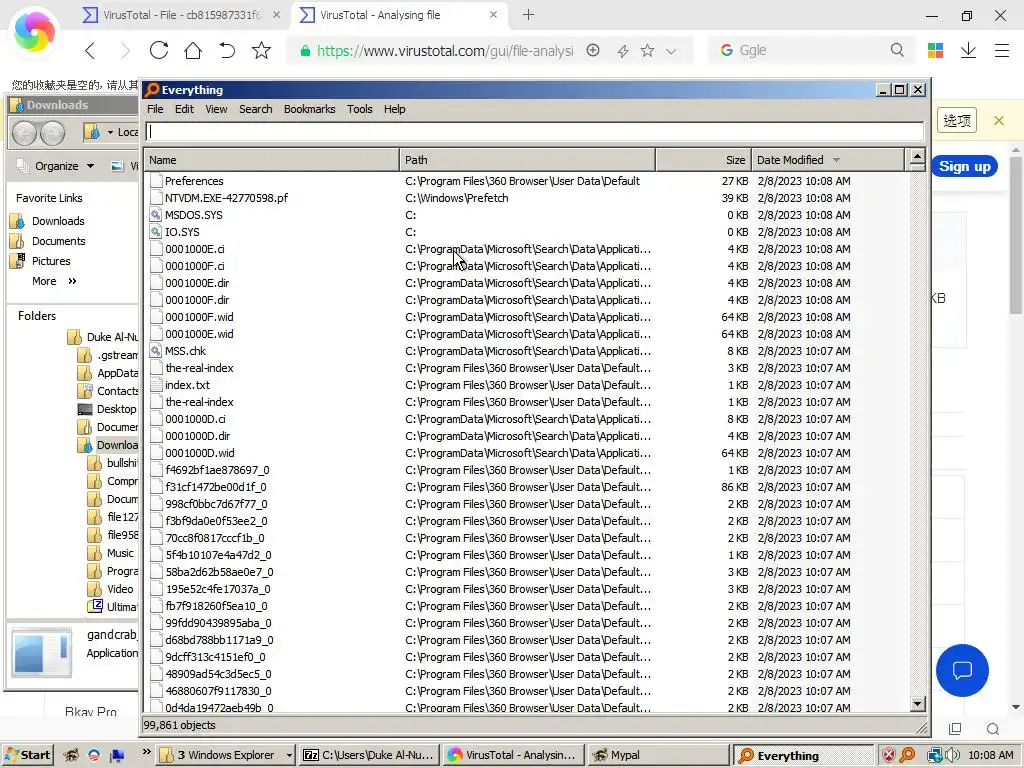
Task: Open the colorful apps grid icon
Action: [x=935, y=50]
